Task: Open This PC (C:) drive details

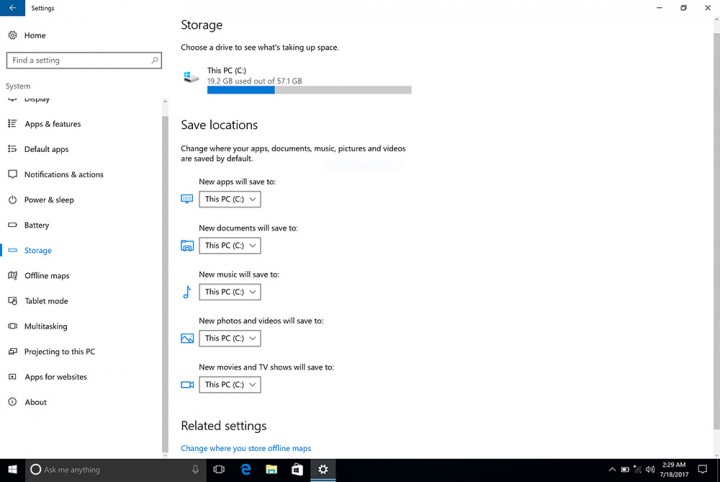Action: 297,81
